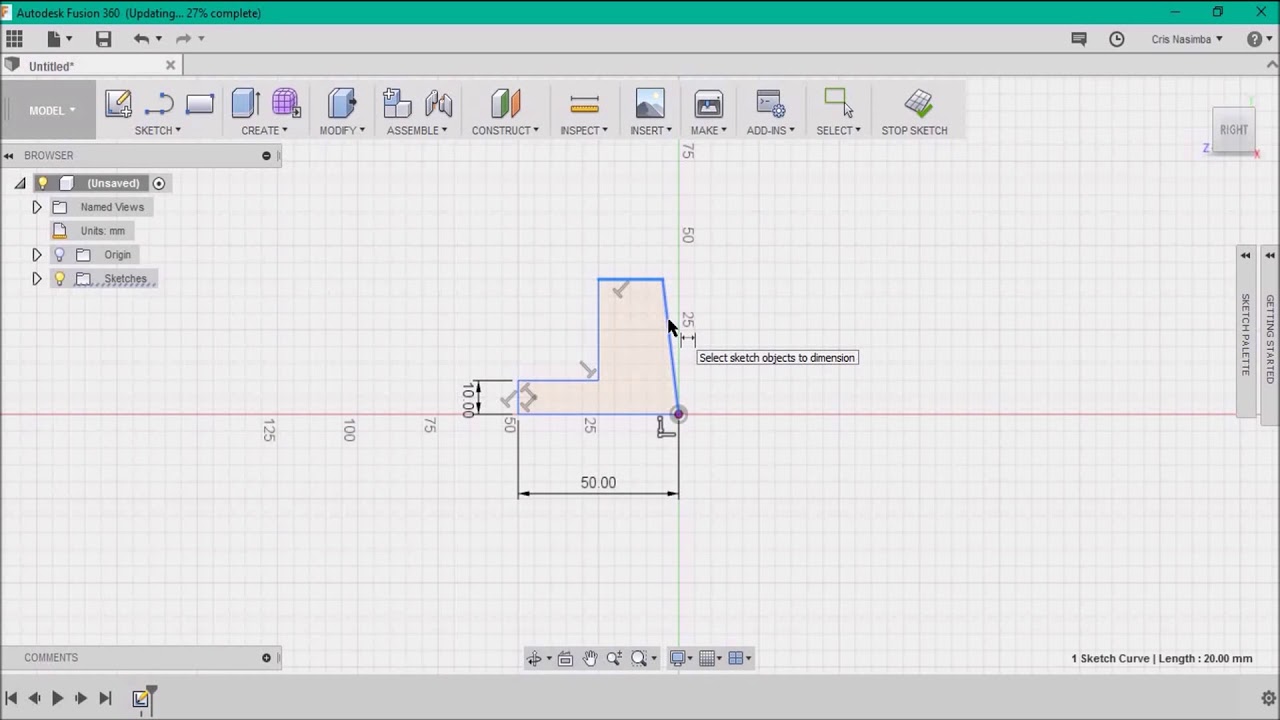The height and width of the screenshot is (720, 1280).
Task: Open the MODEL workspace dropdown
Action: pyautogui.click(x=51, y=110)
